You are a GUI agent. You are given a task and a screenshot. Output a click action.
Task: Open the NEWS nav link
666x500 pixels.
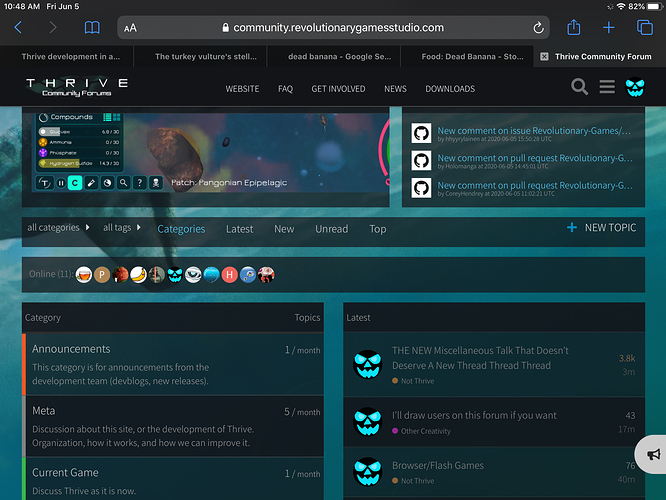(395, 89)
